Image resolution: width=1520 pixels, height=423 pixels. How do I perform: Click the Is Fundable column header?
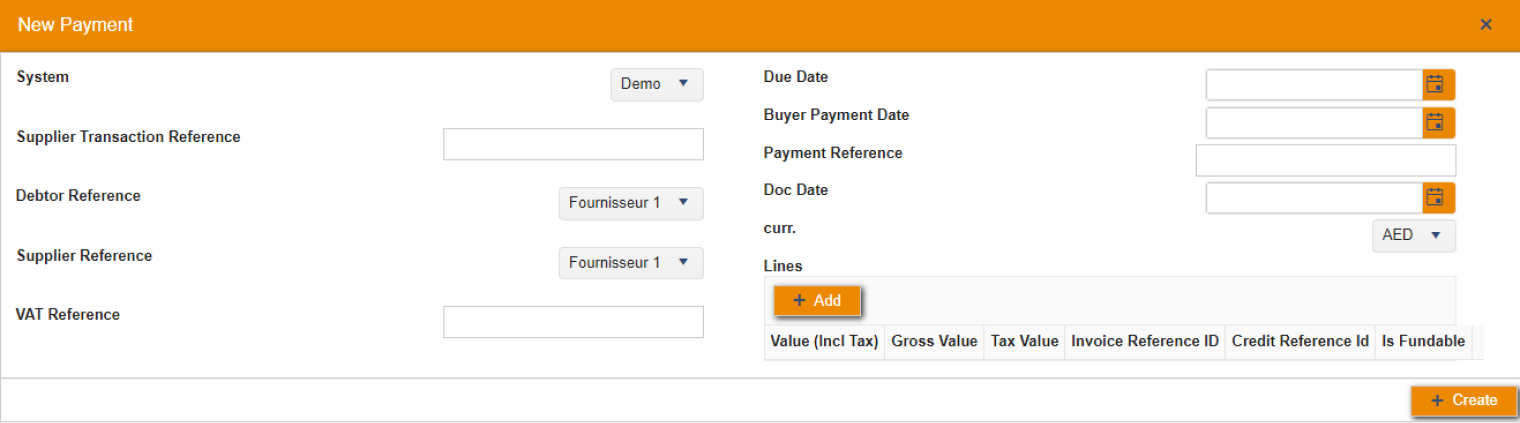[x=1423, y=342]
